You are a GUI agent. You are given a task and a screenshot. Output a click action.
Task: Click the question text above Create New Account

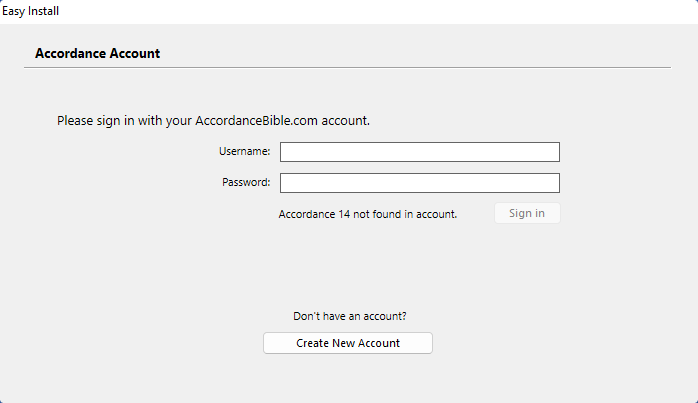click(349, 316)
